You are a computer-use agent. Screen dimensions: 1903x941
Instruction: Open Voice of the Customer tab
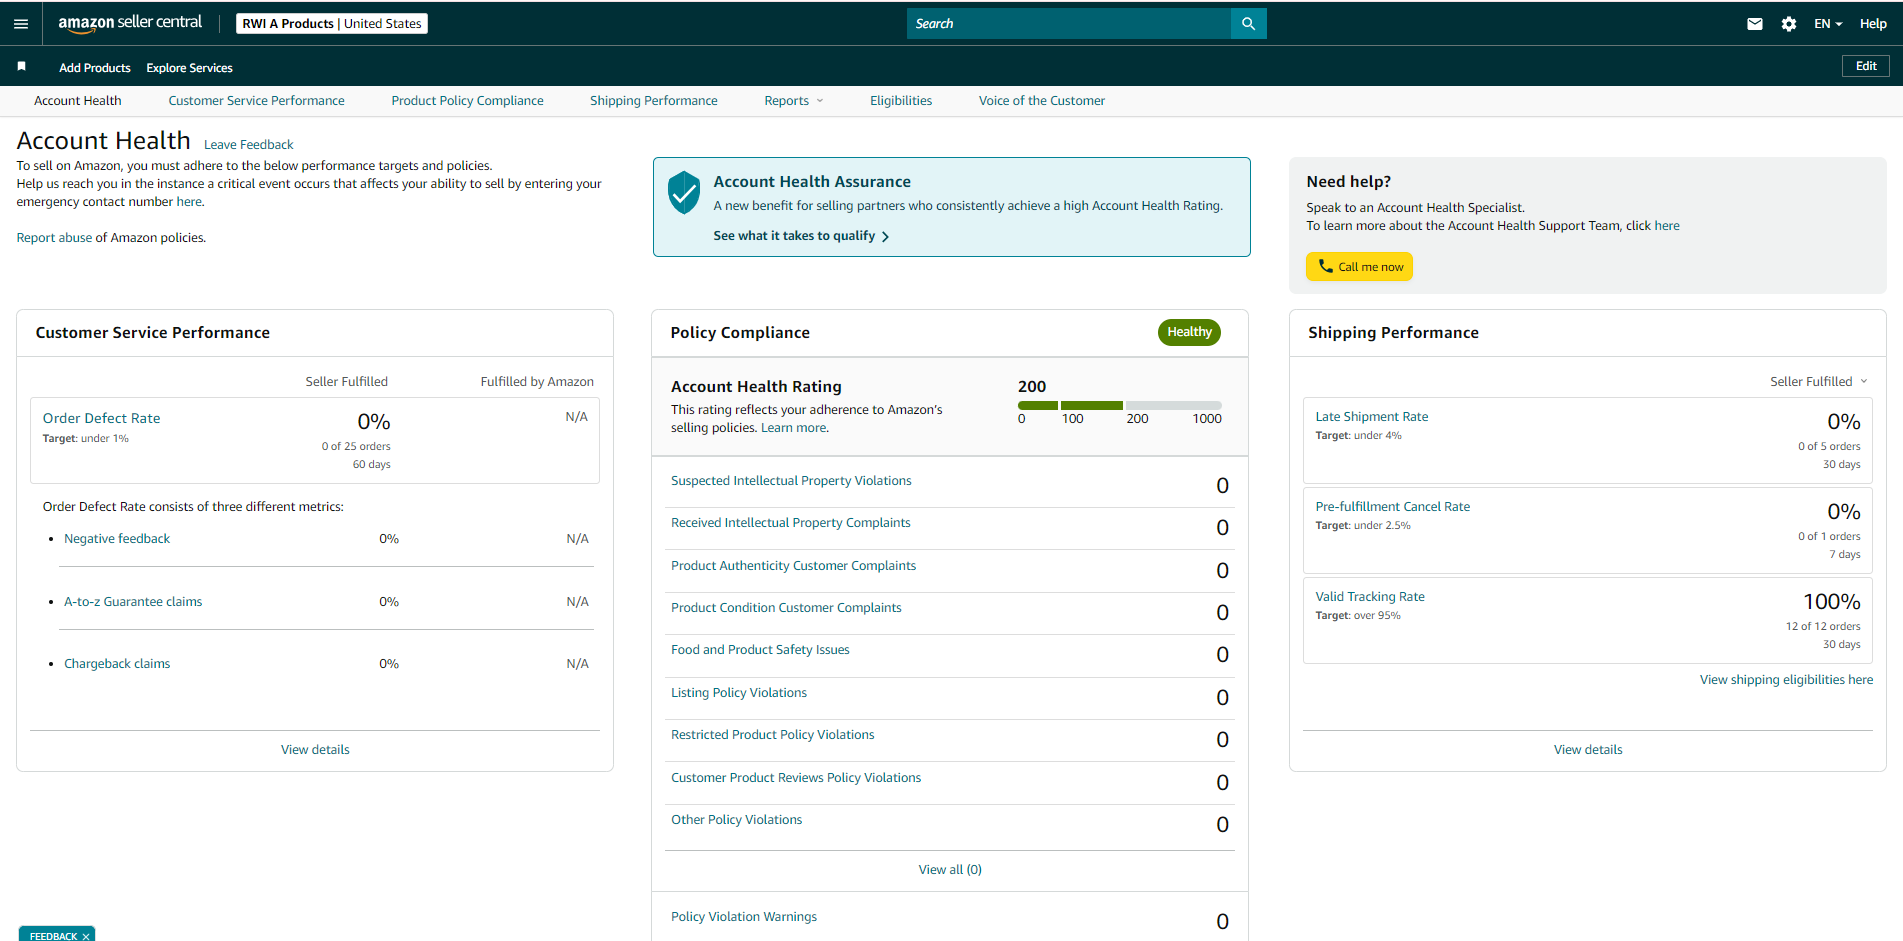coord(1042,101)
